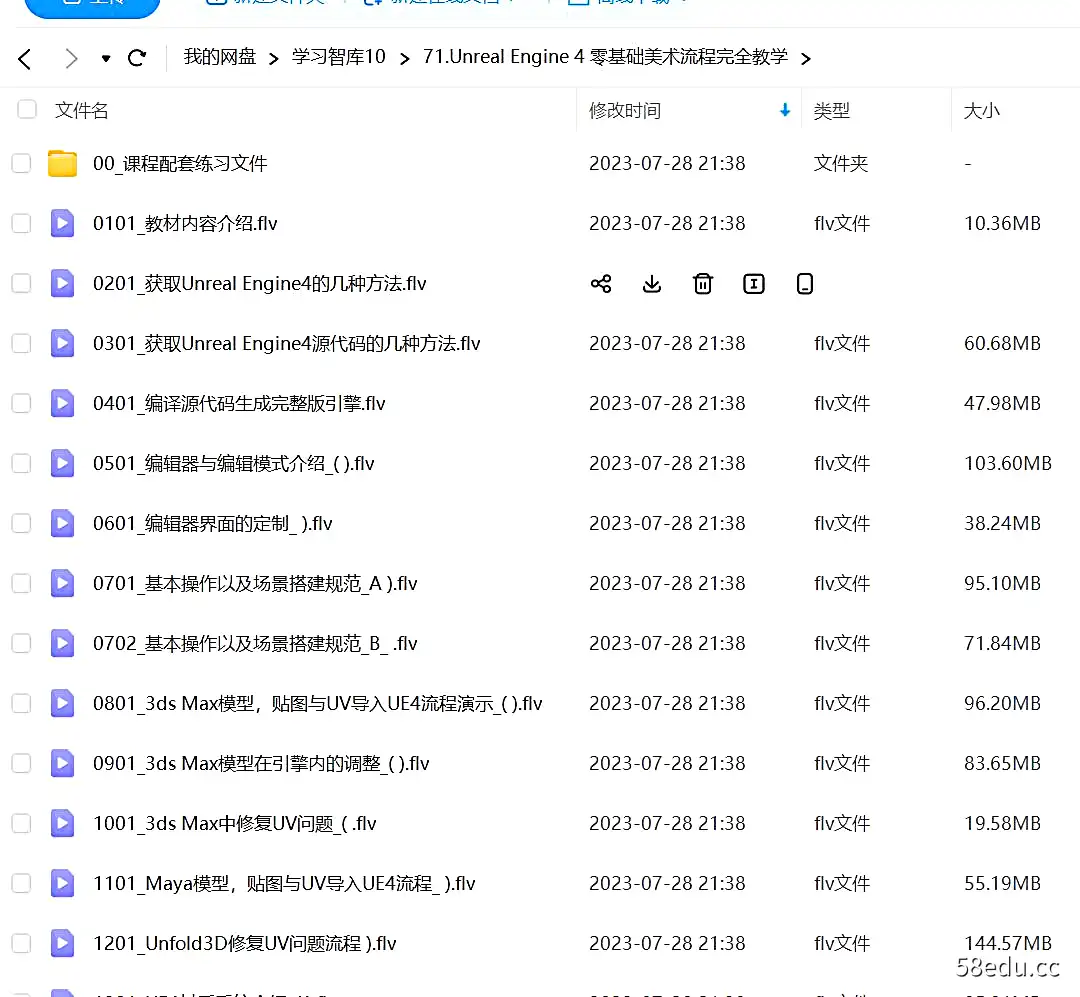Expand the breadcrumb chevron after the course folder

pyautogui.click(x=805, y=57)
